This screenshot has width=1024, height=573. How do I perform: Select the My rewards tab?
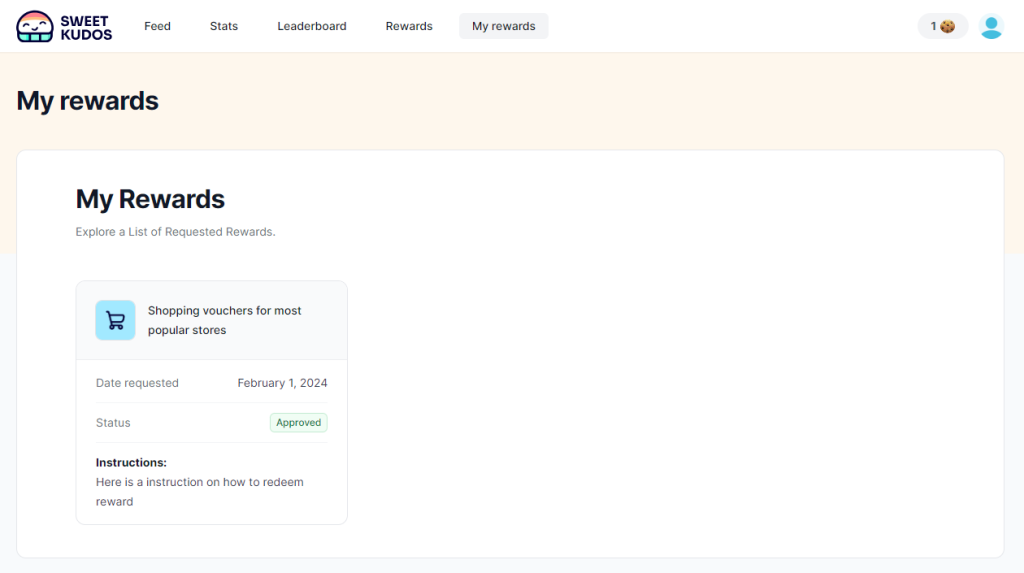(x=503, y=26)
